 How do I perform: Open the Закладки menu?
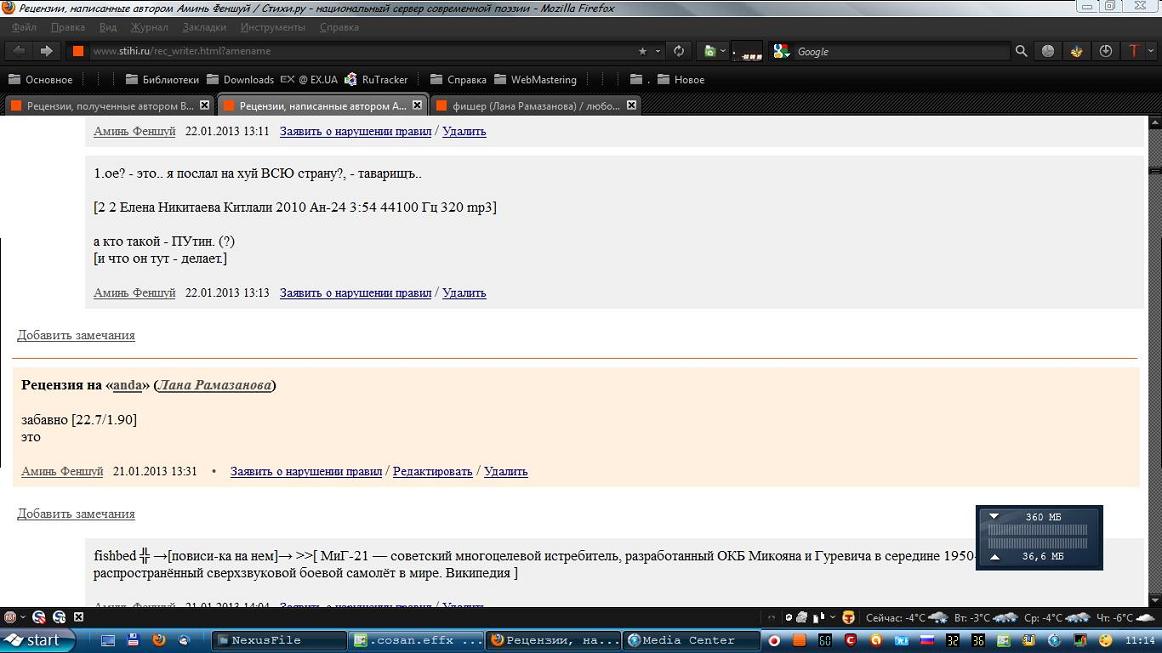coord(204,27)
